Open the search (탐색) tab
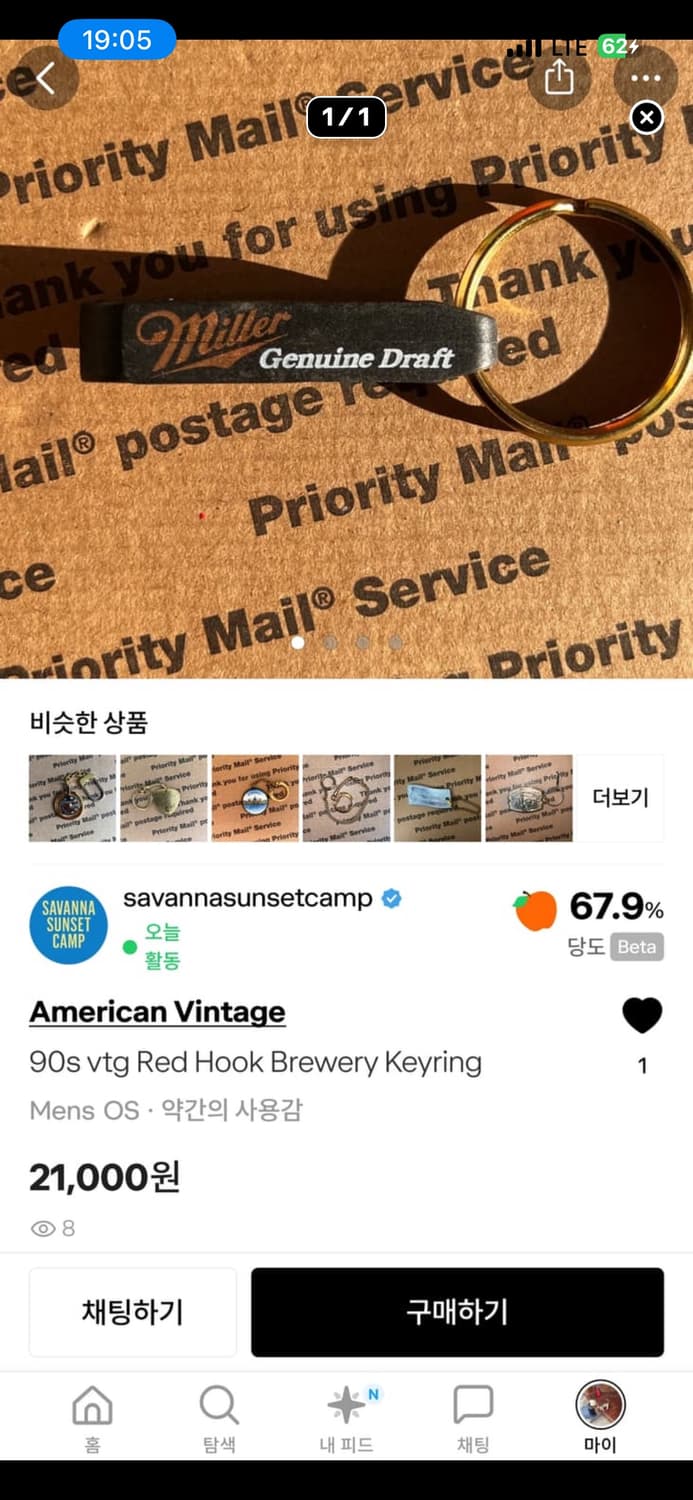Image resolution: width=693 pixels, height=1500 pixels. [219, 1417]
